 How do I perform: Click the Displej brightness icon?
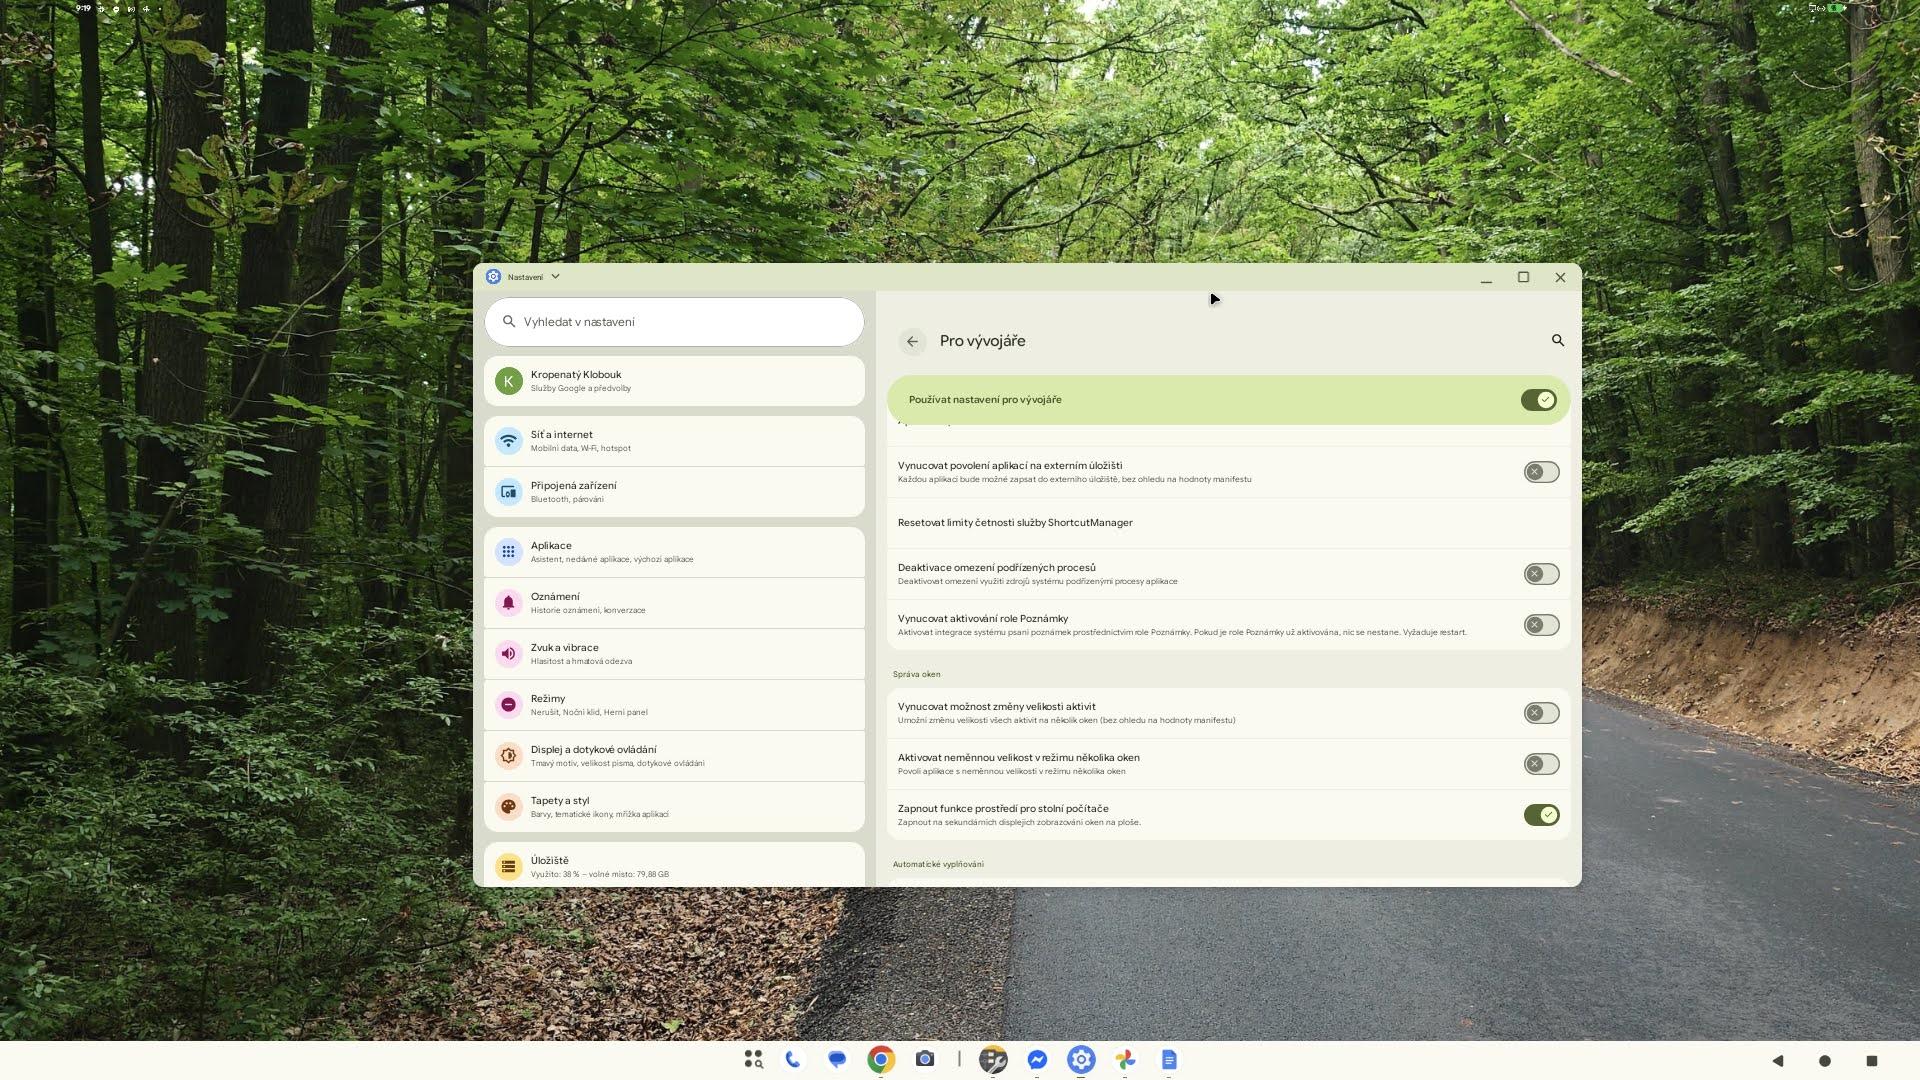click(x=509, y=756)
